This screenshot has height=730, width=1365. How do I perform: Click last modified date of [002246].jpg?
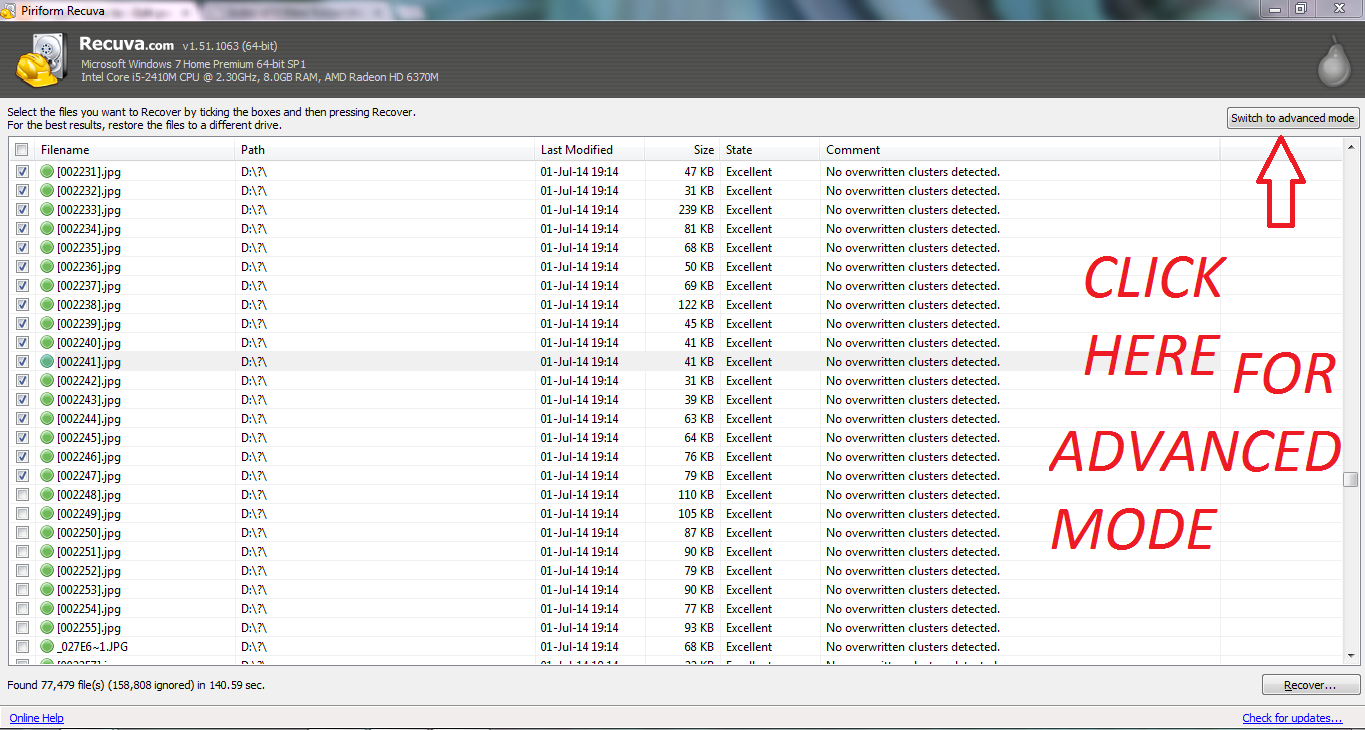579,457
